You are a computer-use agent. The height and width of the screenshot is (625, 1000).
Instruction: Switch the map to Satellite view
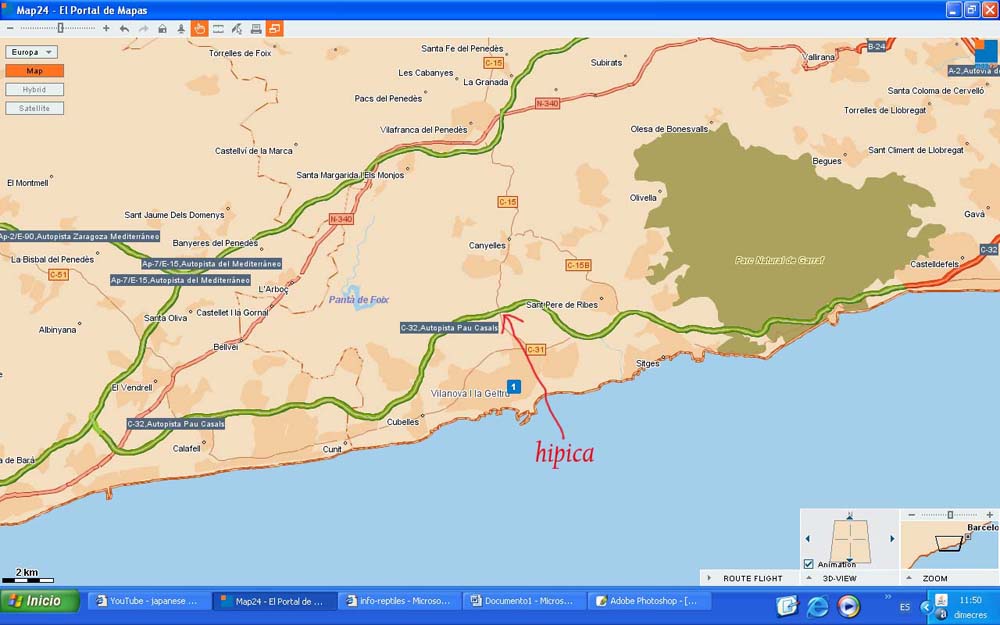point(34,108)
